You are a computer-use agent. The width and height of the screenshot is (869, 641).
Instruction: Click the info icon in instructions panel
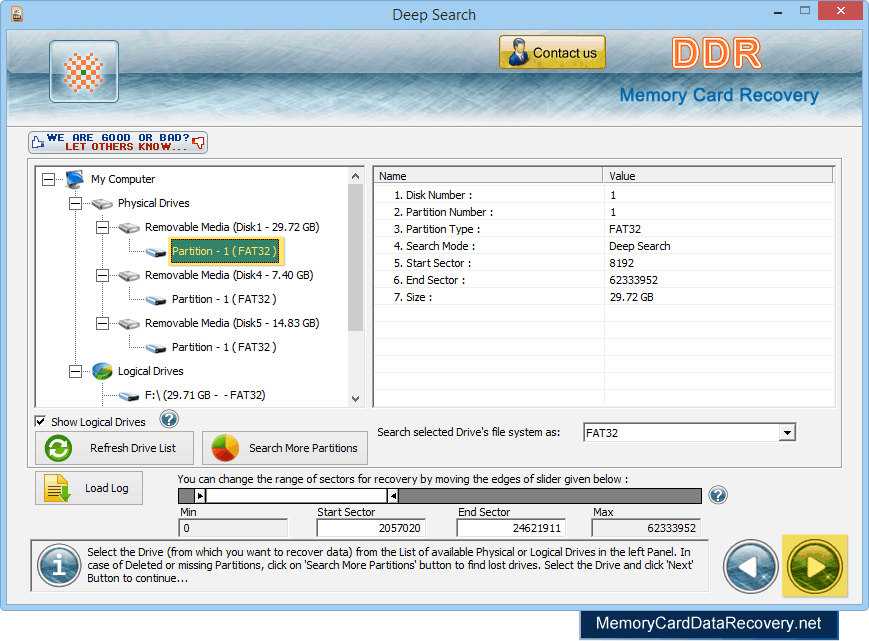(59, 565)
